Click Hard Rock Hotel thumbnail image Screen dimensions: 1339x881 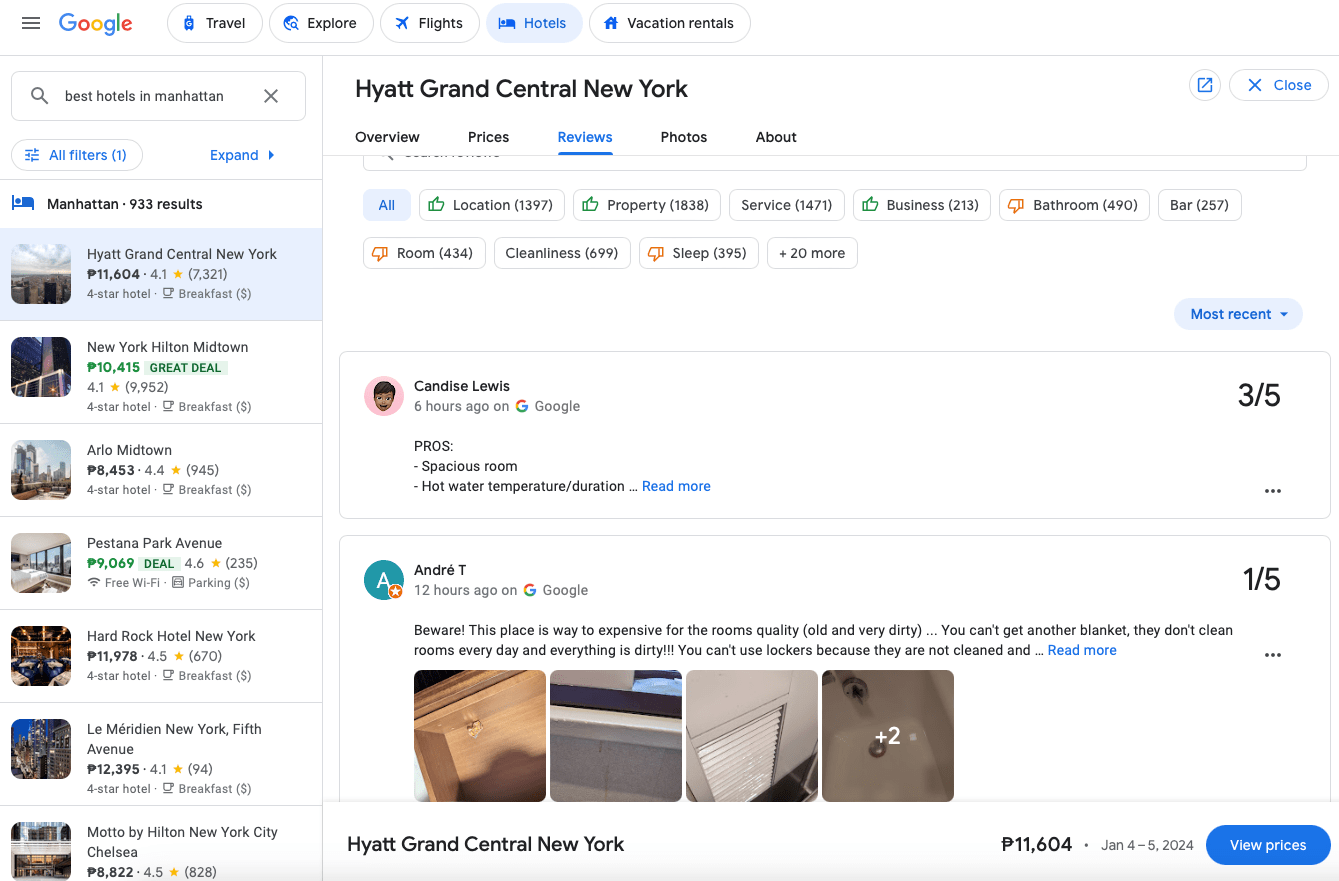41,656
